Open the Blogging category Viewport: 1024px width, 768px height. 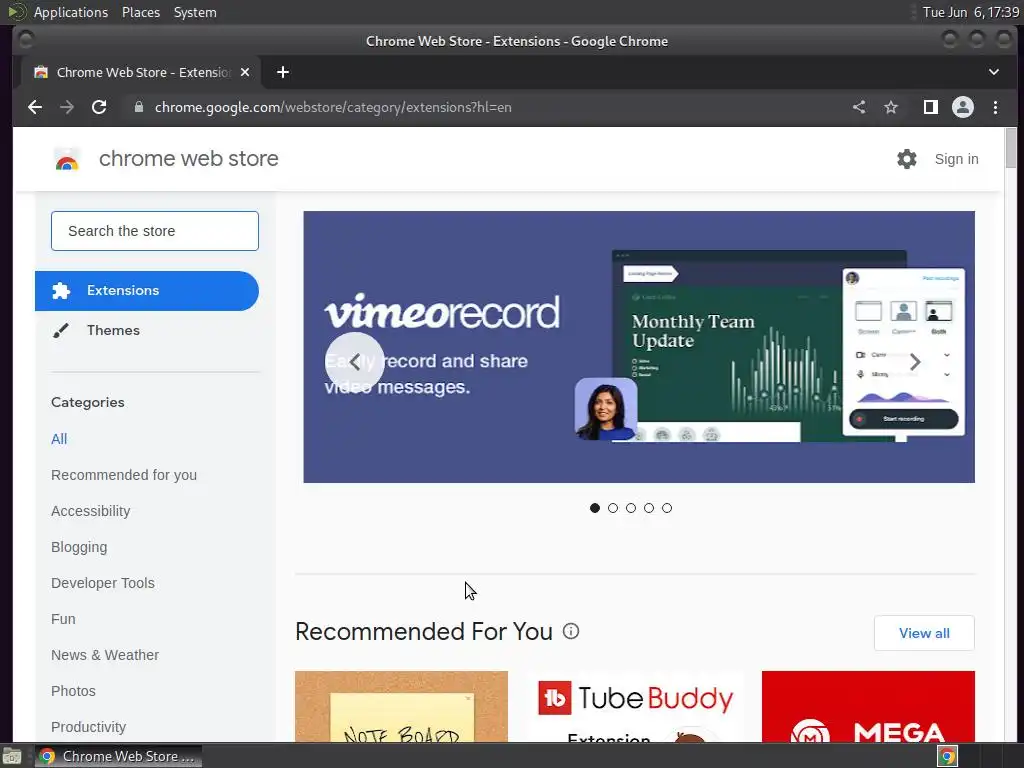pos(79,547)
